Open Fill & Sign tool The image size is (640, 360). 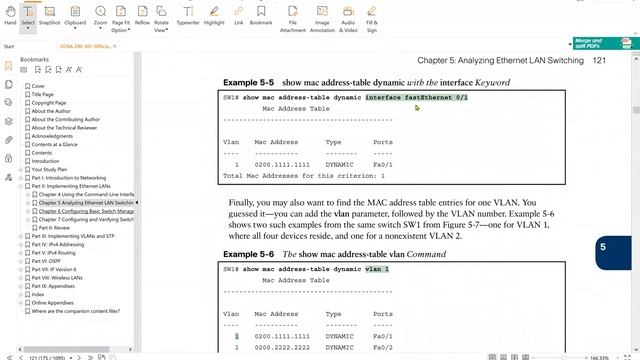click(x=371, y=19)
